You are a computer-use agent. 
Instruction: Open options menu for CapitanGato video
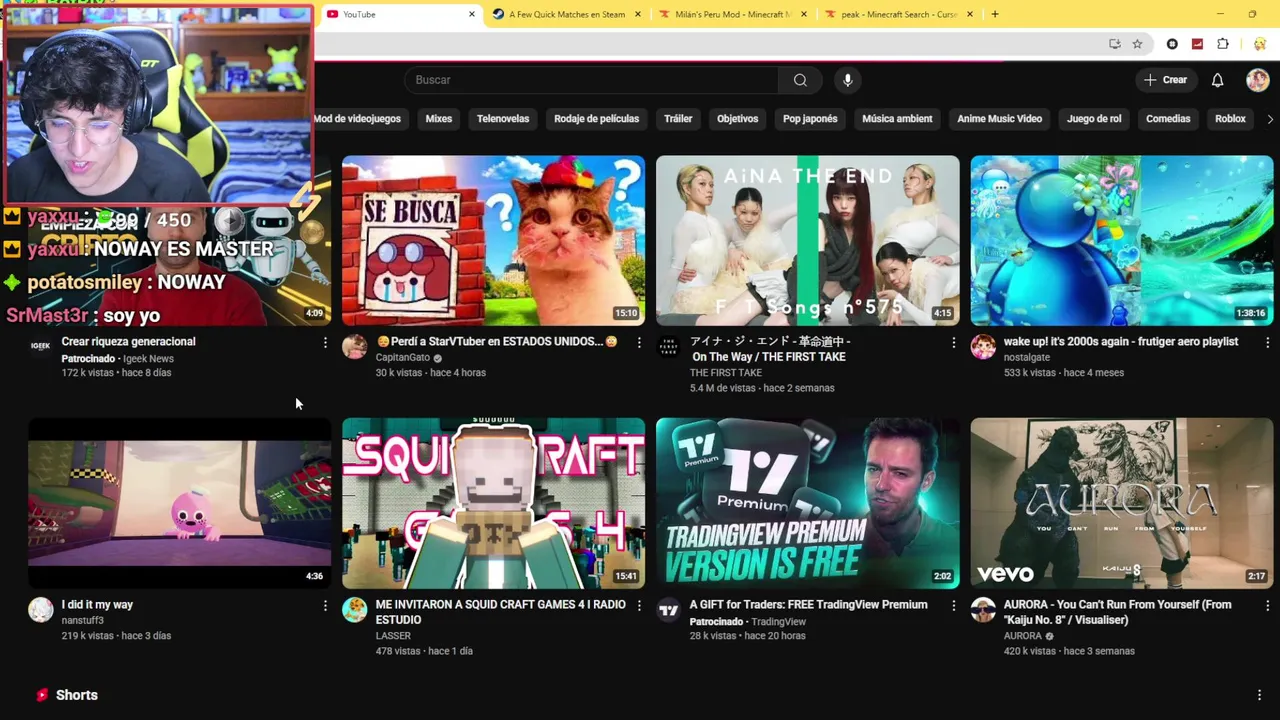coord(639,343)
